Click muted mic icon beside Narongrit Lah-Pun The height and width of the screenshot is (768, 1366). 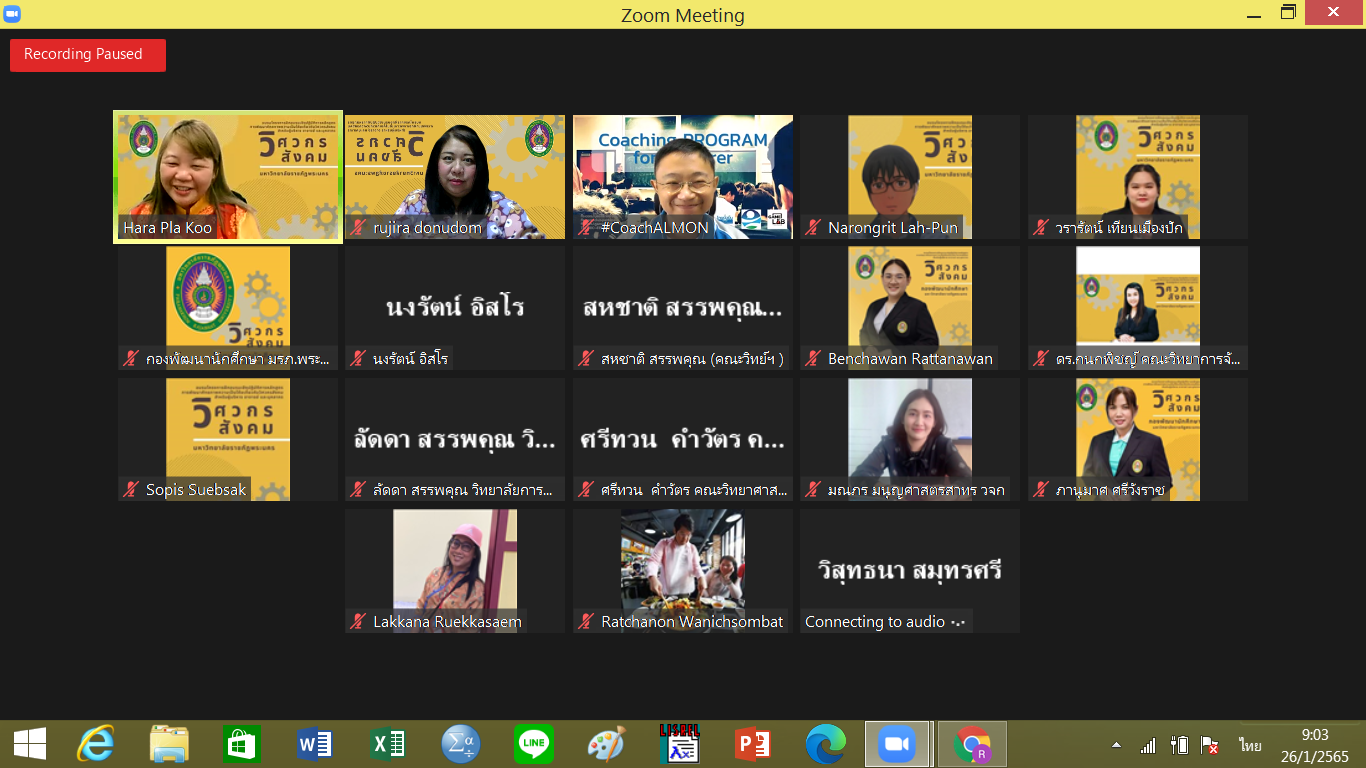(x=813, y=228)
